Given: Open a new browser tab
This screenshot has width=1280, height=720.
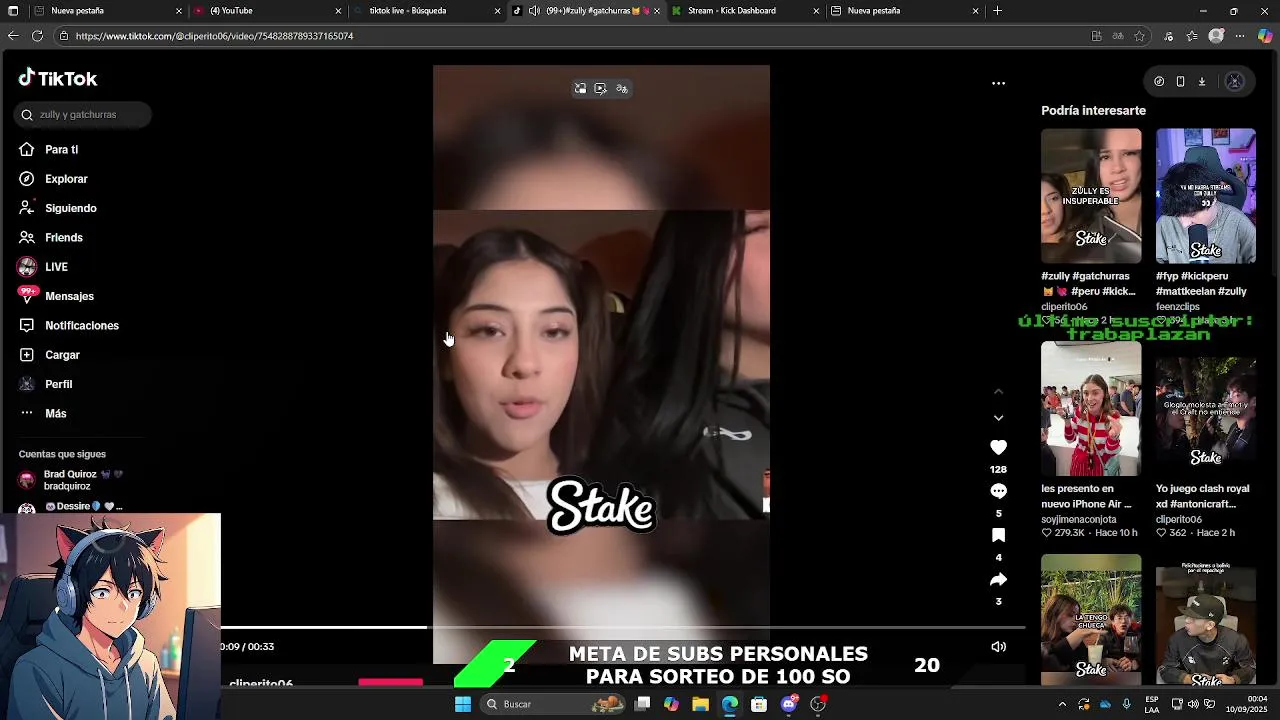Looking at the screenshot, I should point(997,11).
